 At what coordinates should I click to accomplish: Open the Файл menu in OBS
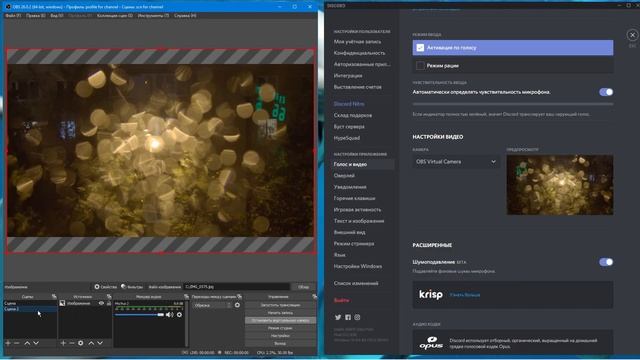click(13, 16)
